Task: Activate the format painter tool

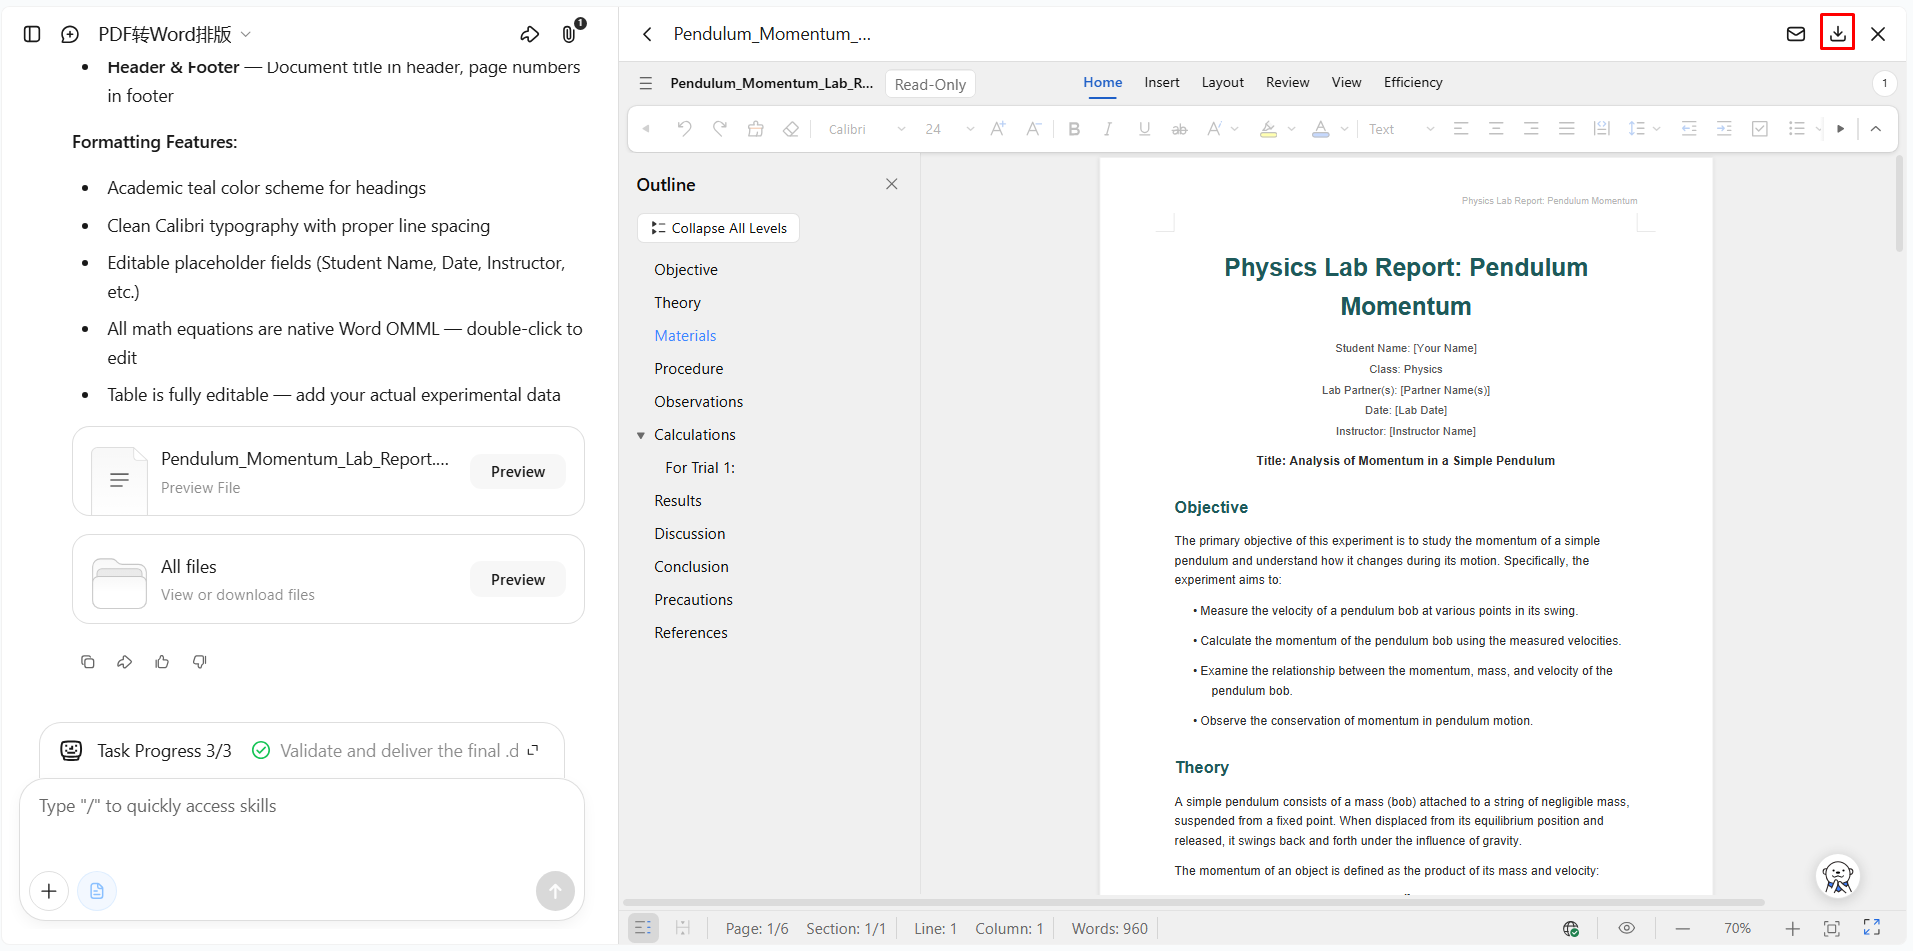Action: (756, 129)
